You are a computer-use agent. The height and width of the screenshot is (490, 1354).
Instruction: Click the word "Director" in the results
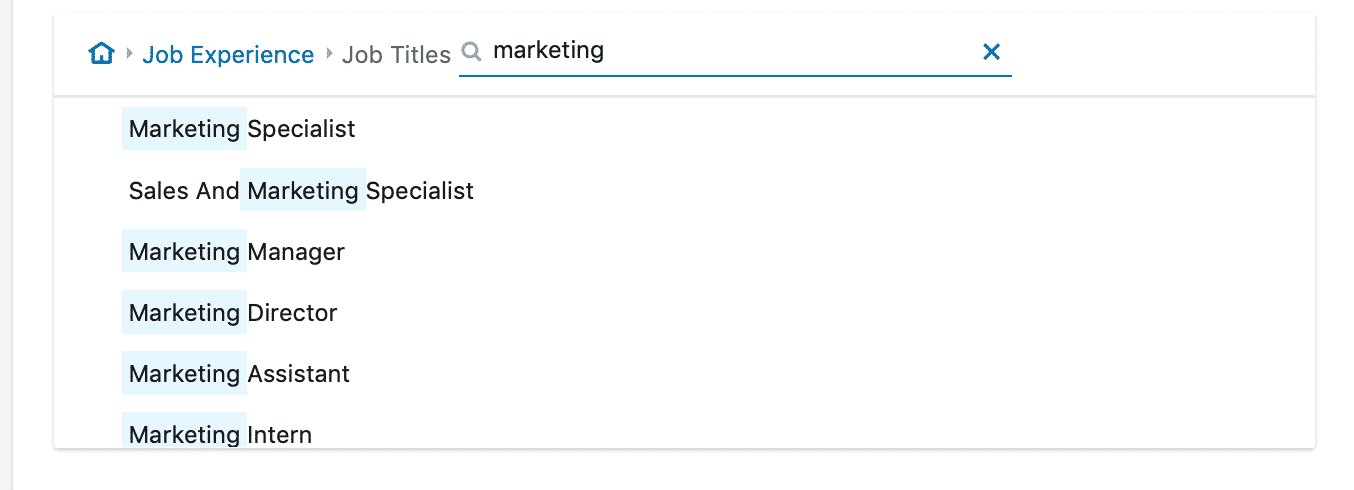coord(293,313)
